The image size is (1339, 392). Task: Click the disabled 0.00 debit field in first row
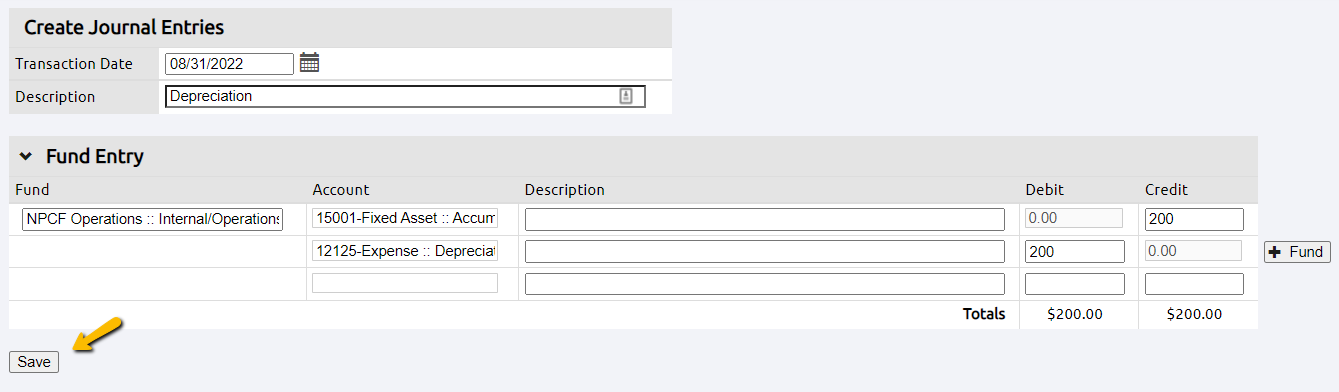click(x=1074, y=218)
